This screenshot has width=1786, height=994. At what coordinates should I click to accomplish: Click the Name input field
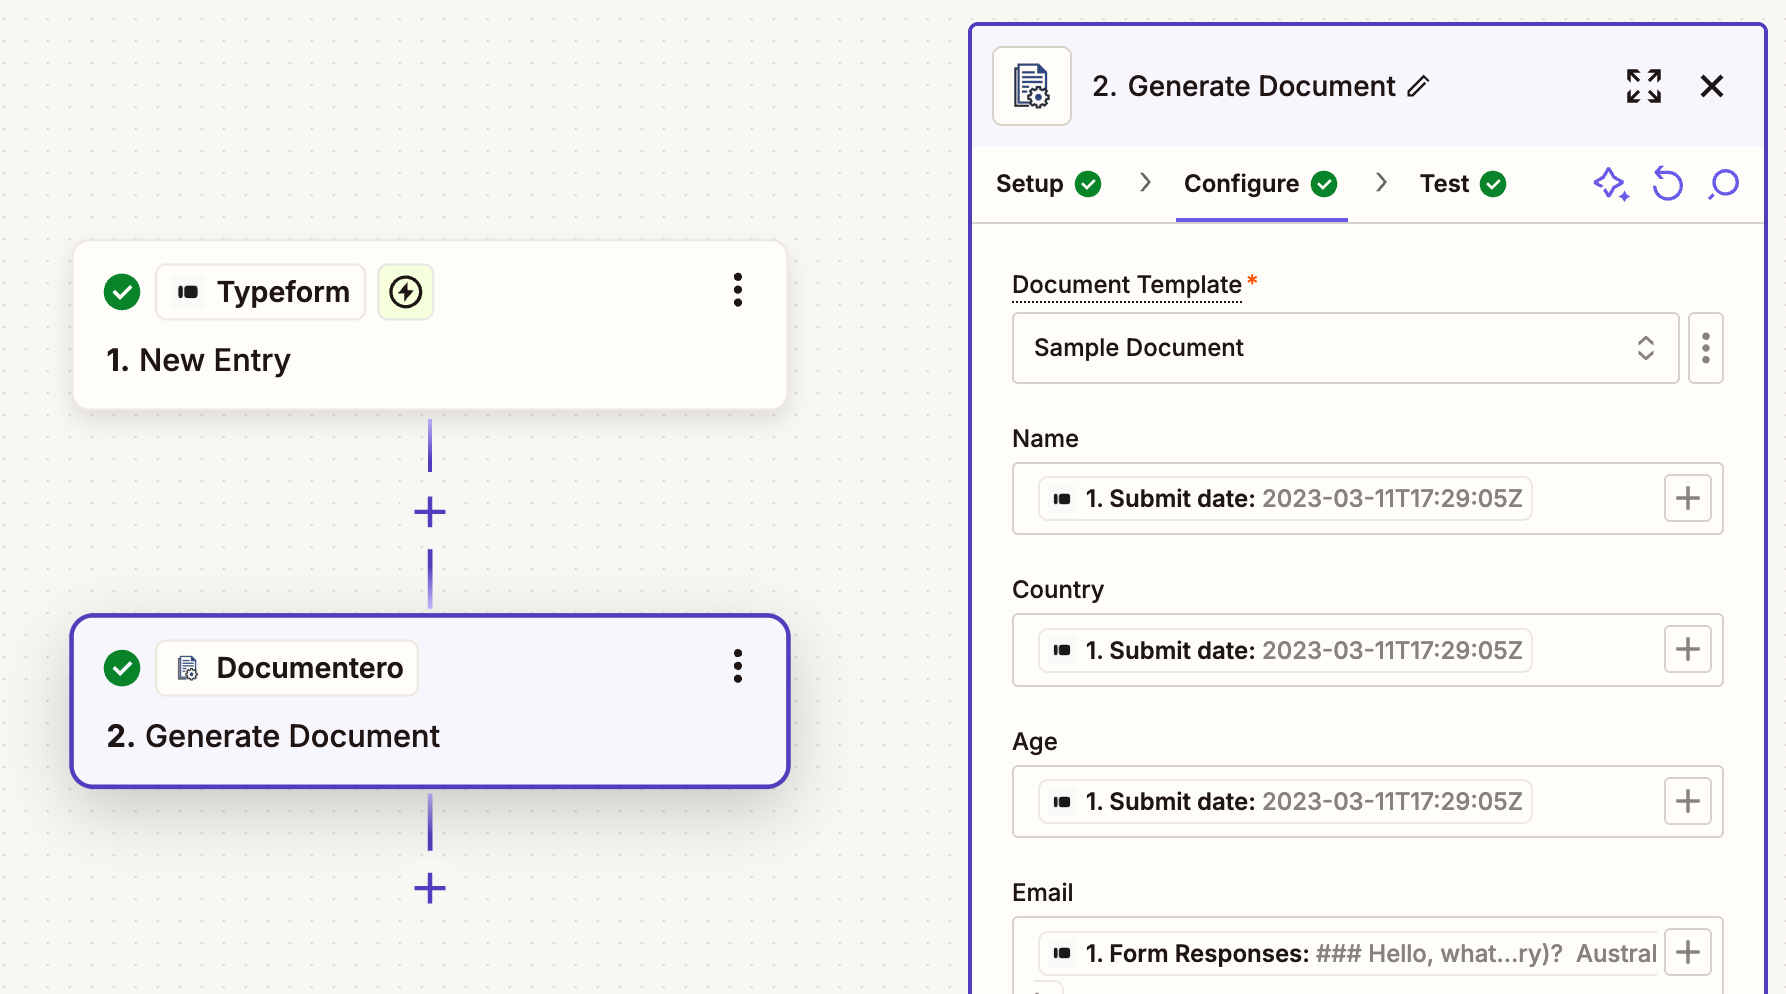[1367, 498]
